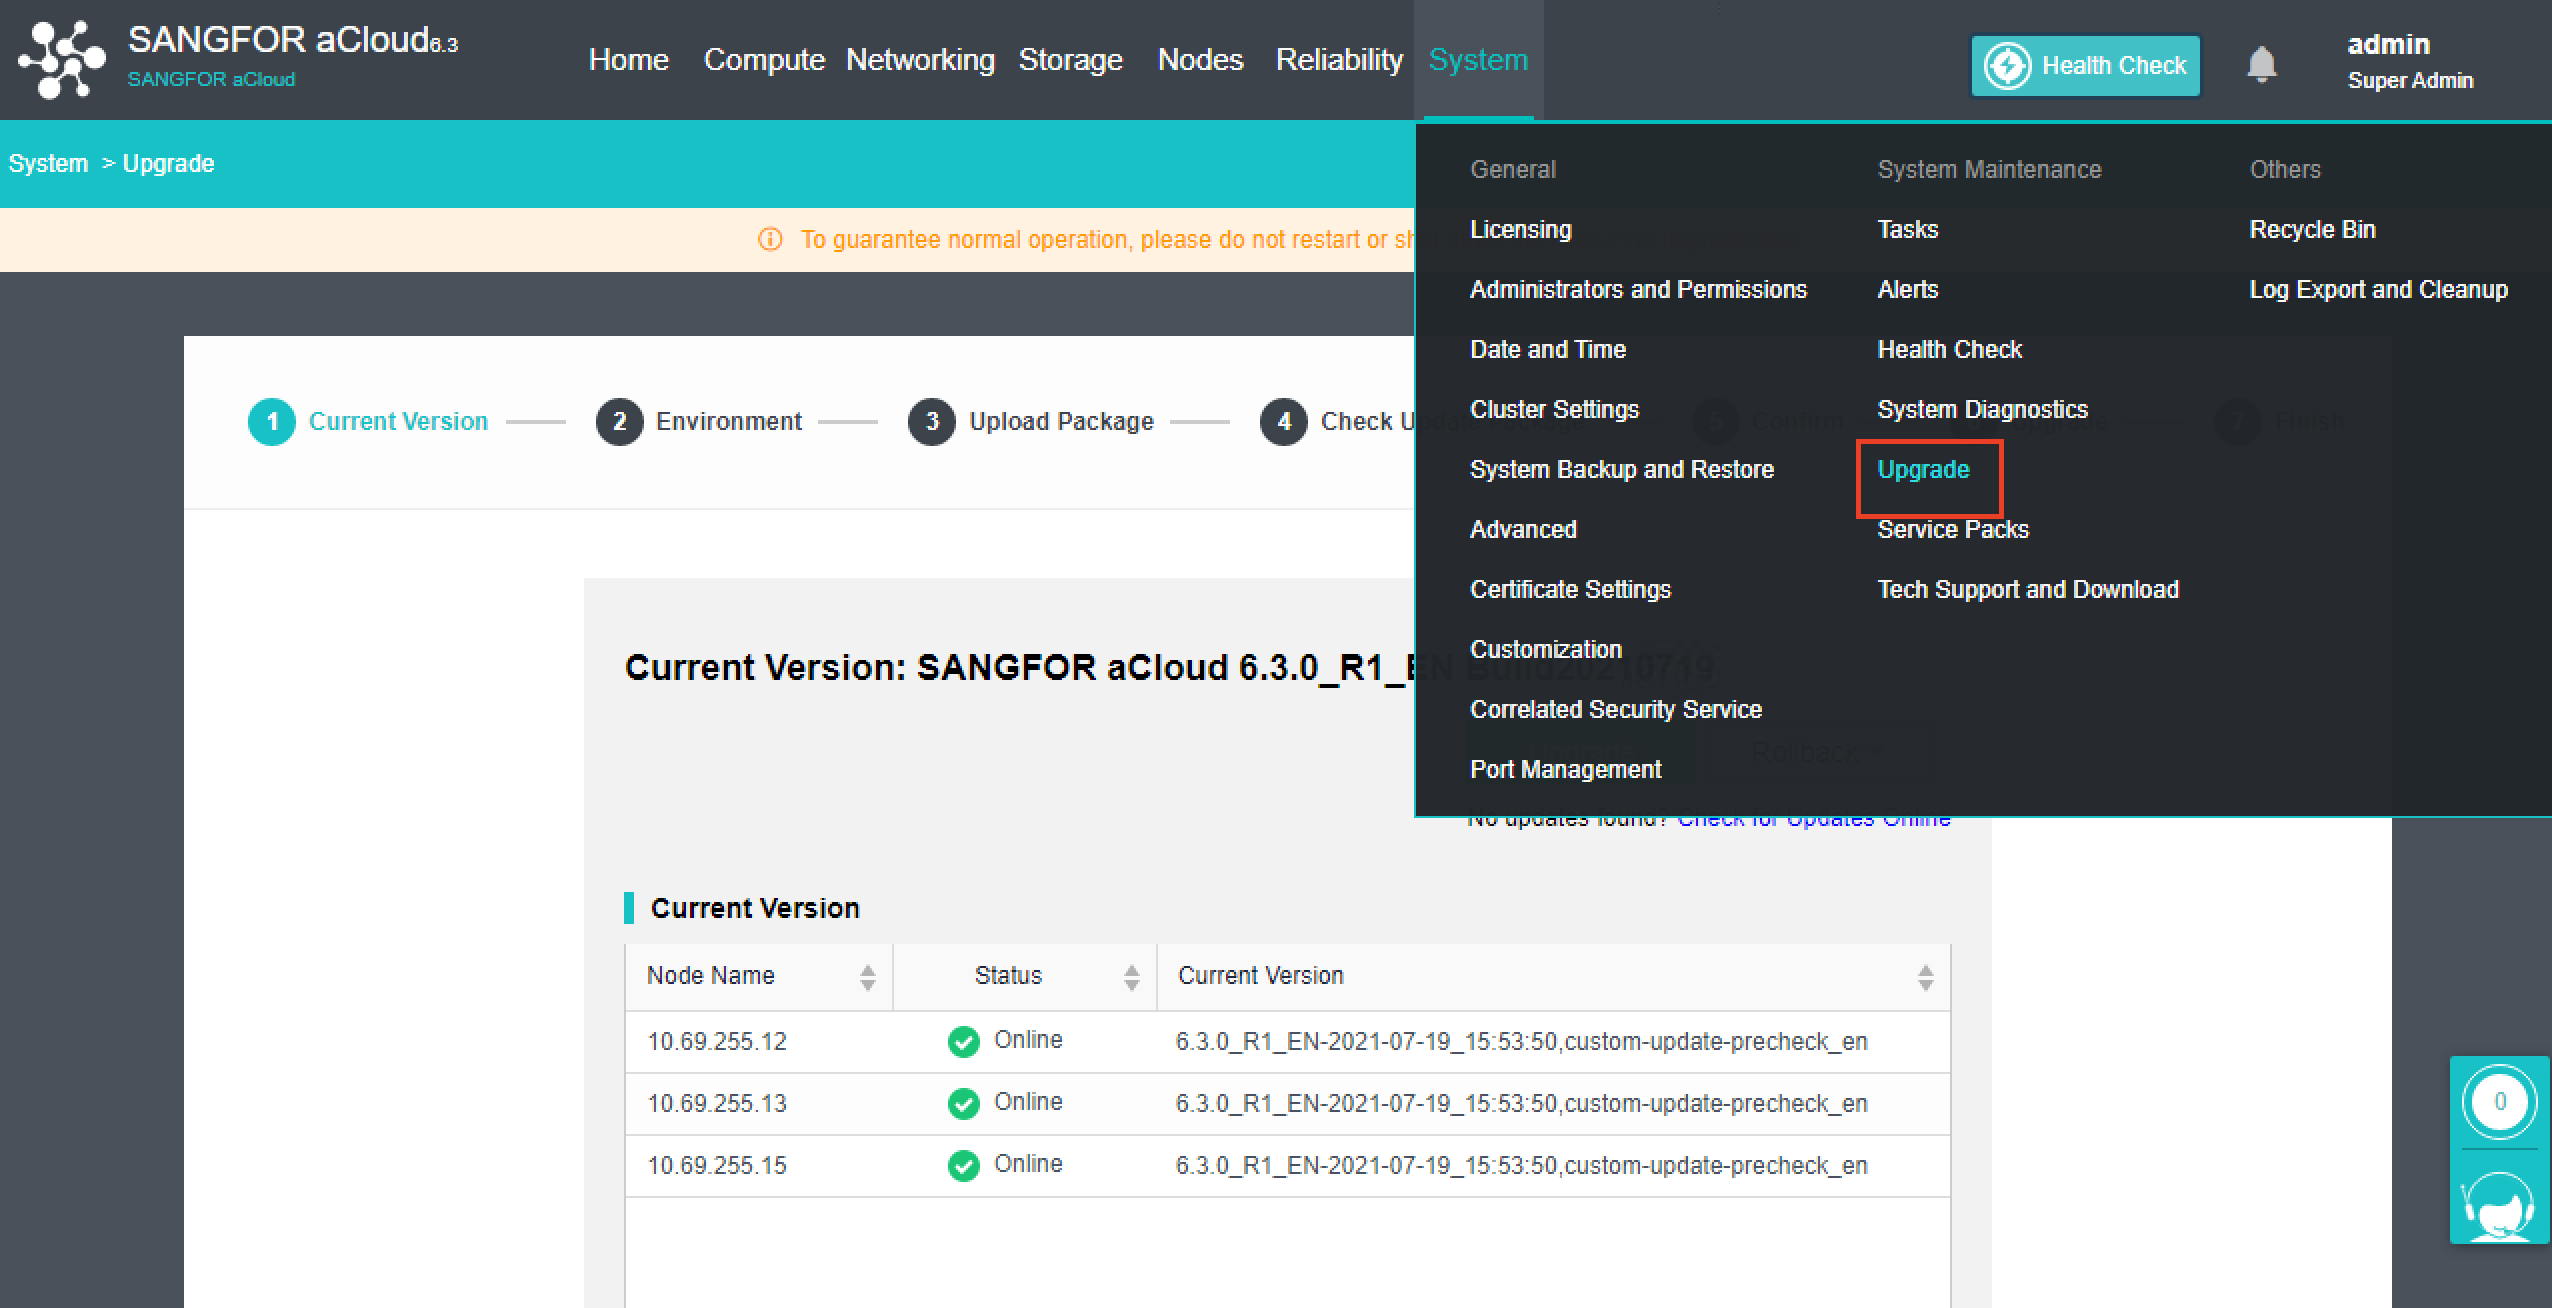Image resolution: width=2552 pixels, height=1308 pixels.
Task: Open System Diagnostics
Action: (1983, 410)
